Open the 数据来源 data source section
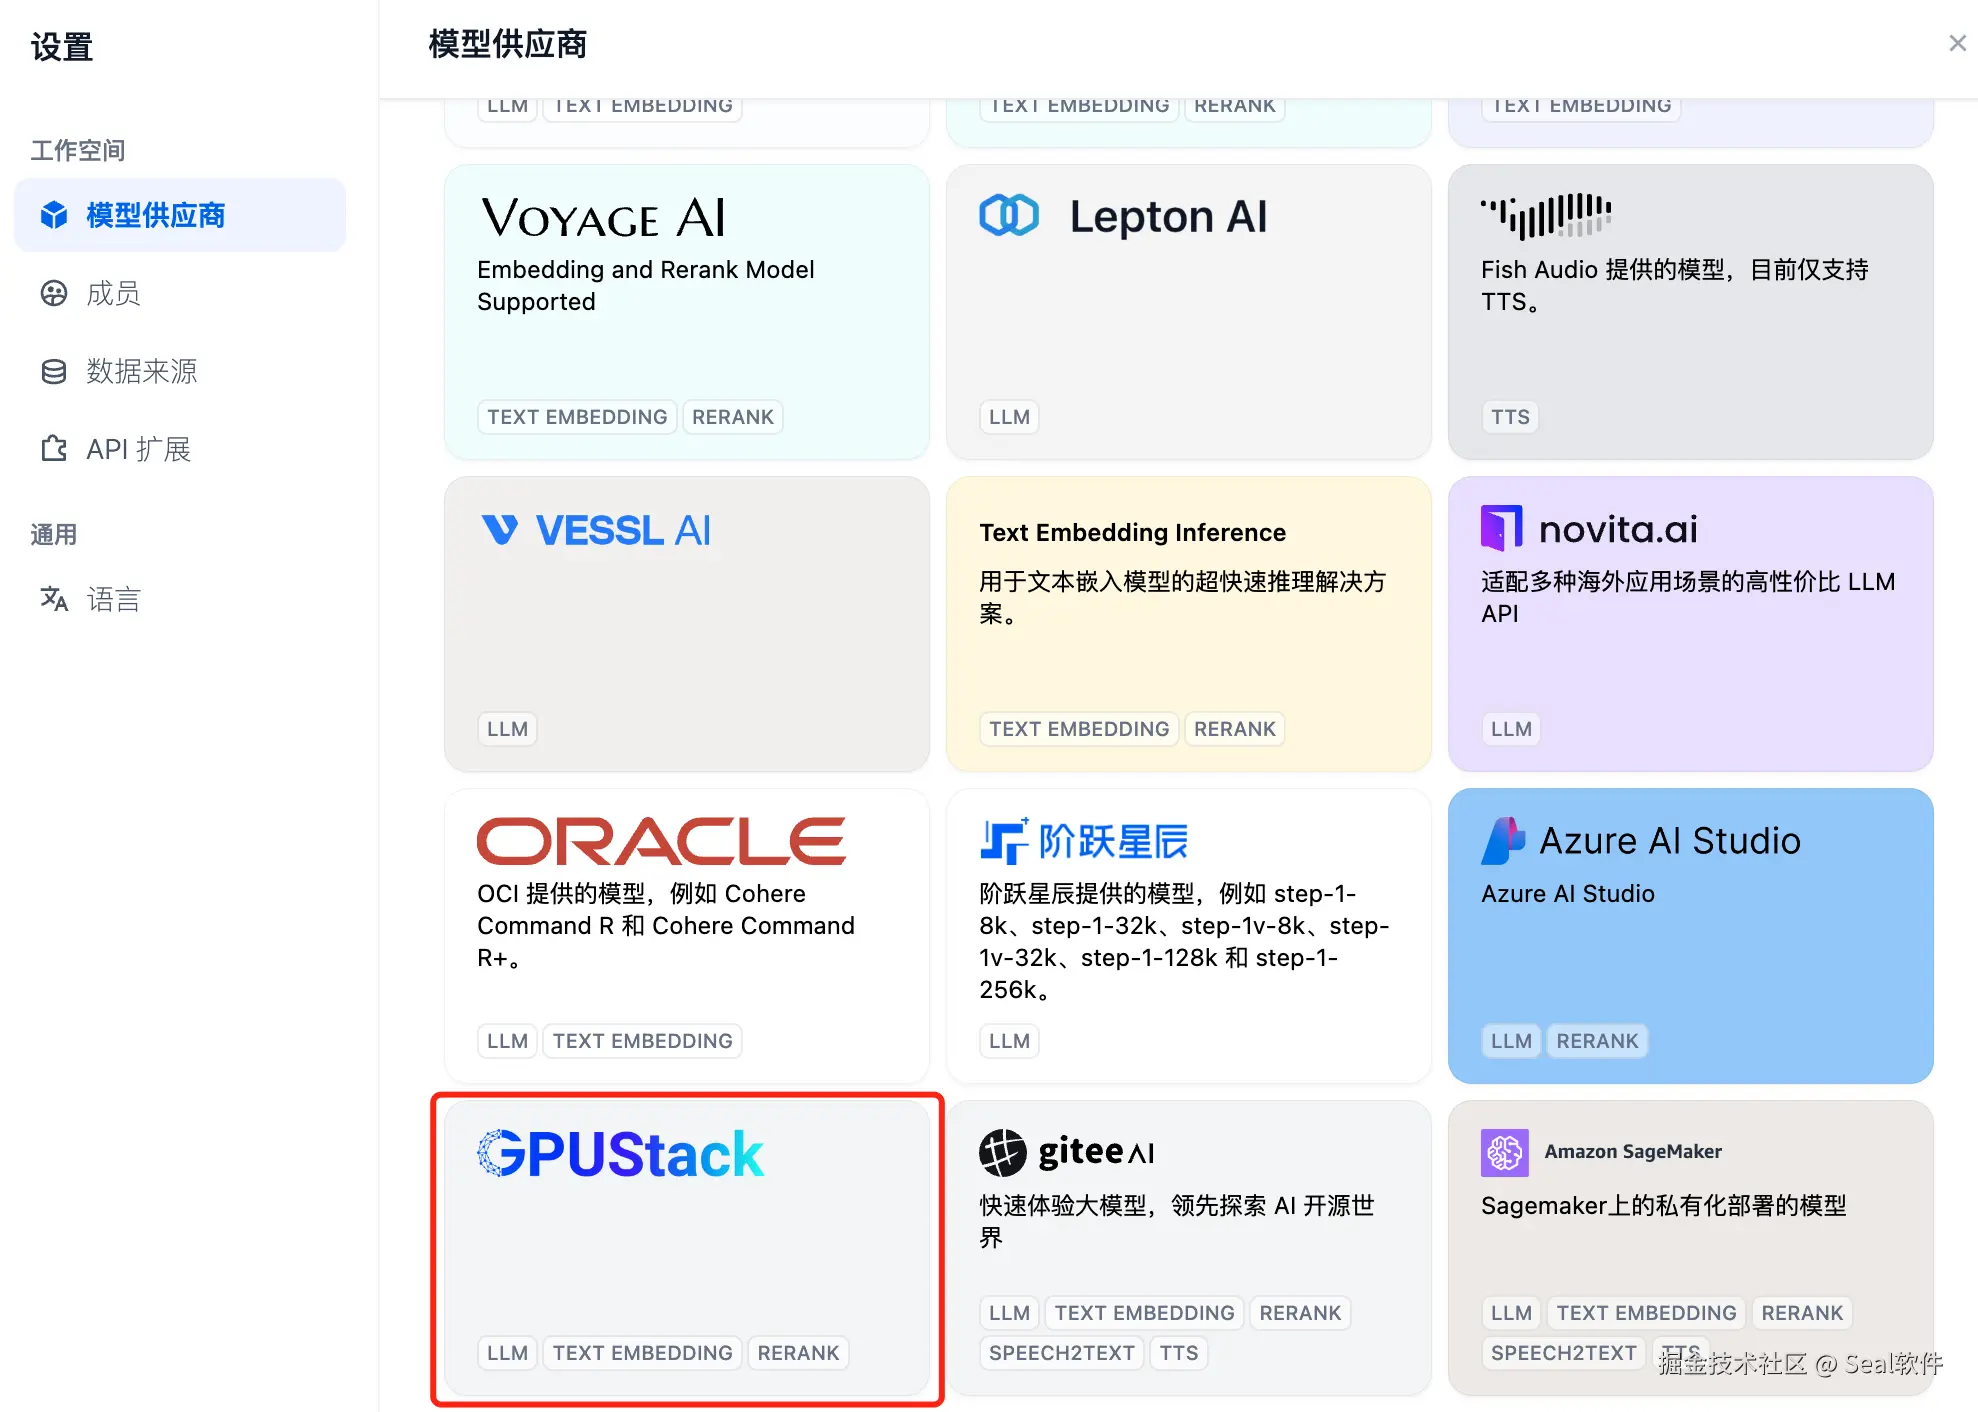Viewport: 1978px width, 1412px height. tap(140, 371)
